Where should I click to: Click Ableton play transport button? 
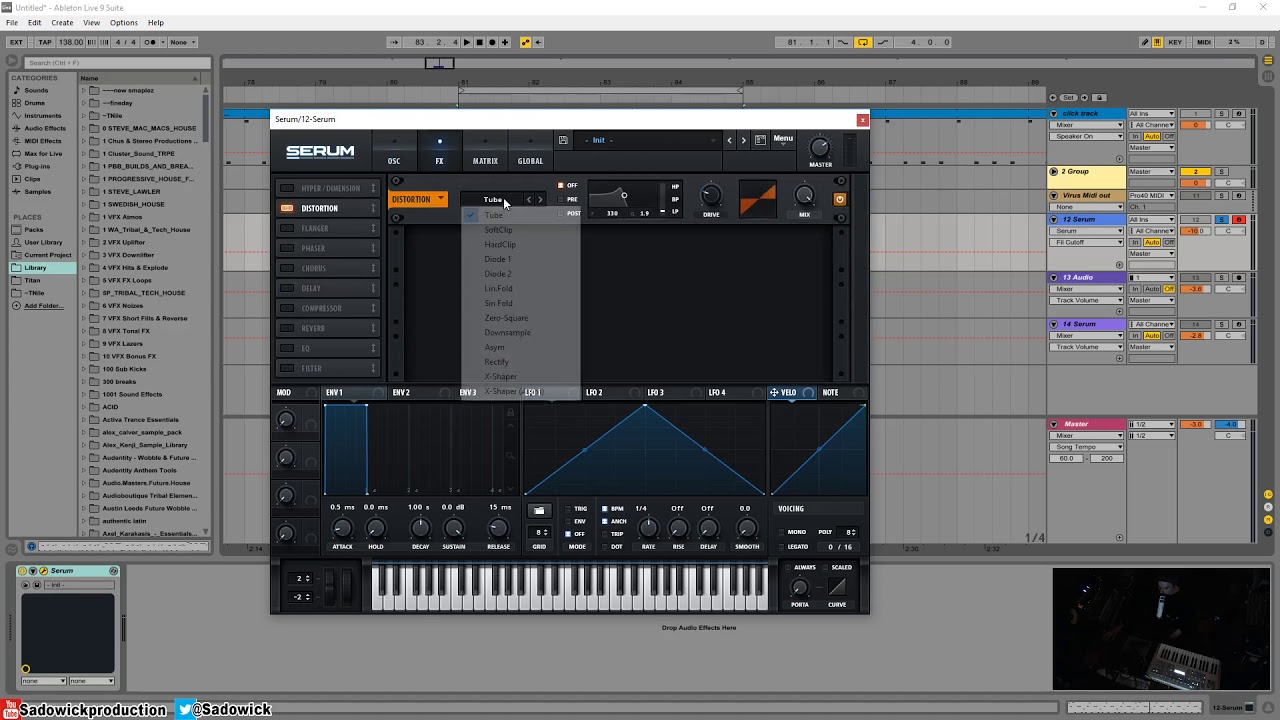coord(466,42)
